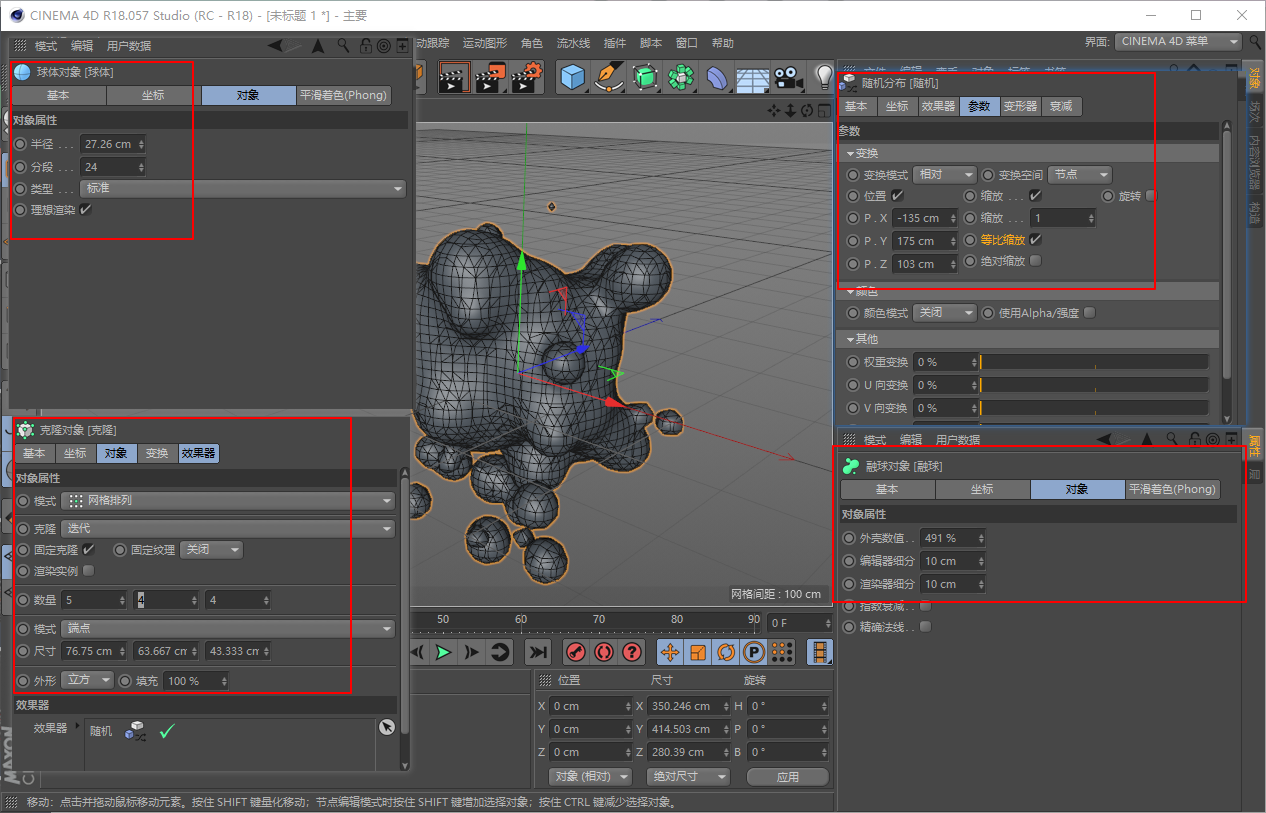This screenshot has width=1266, height=813.
Task: Click the Record Active Objects key icon
Action: 575,653
